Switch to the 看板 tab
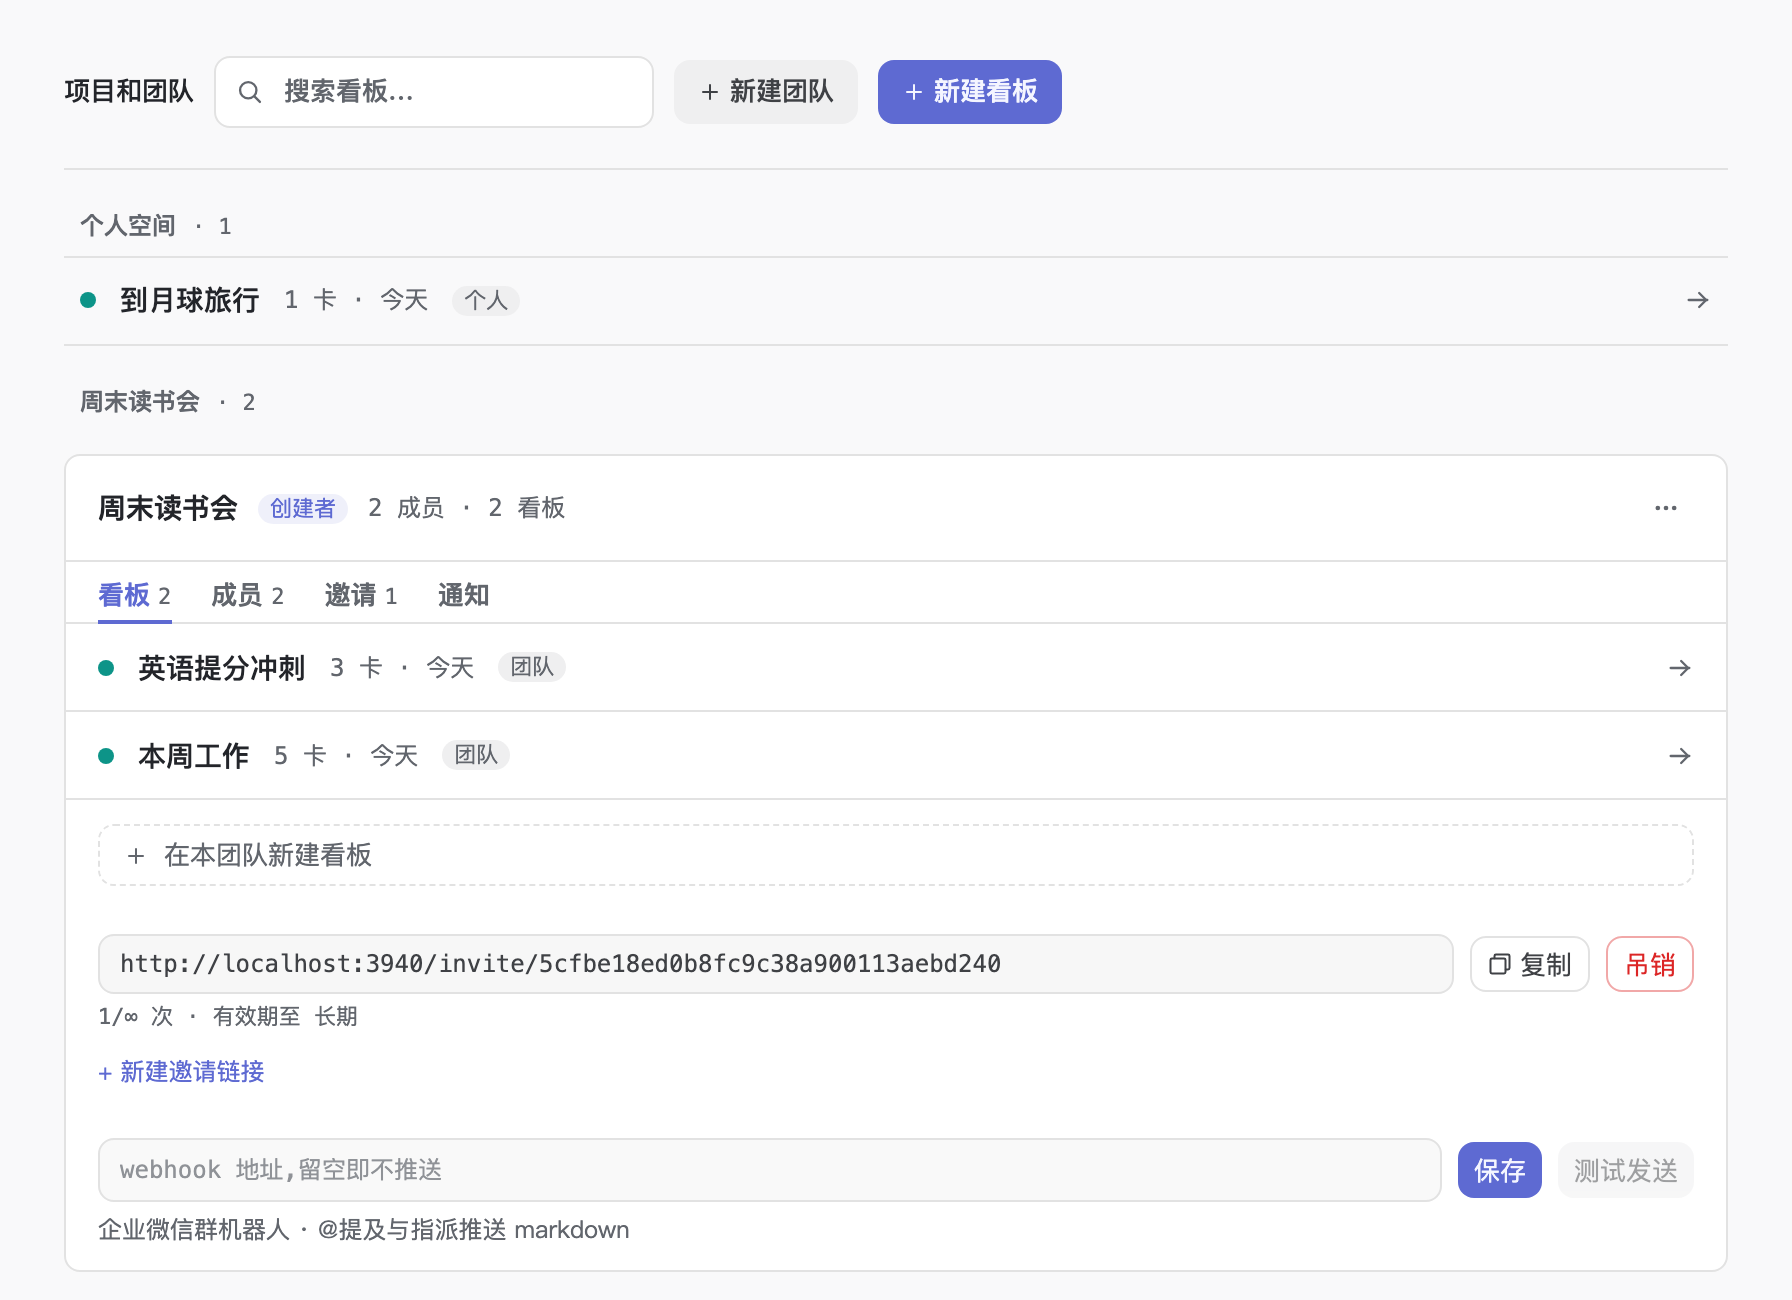 pyautogui.click(x=134, y=596)
